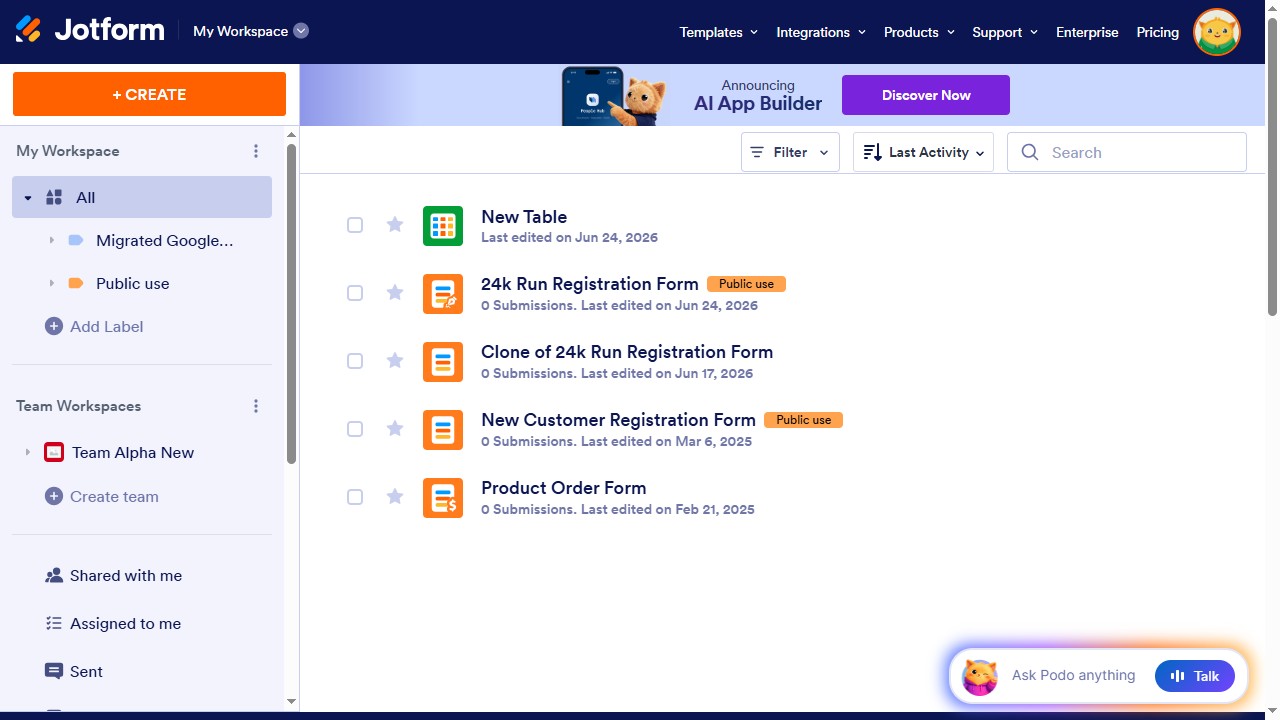Click the Add Label plus icon
Viewport: 1280px width, 720px height.
pyautogui.click(x=54, y=326)
